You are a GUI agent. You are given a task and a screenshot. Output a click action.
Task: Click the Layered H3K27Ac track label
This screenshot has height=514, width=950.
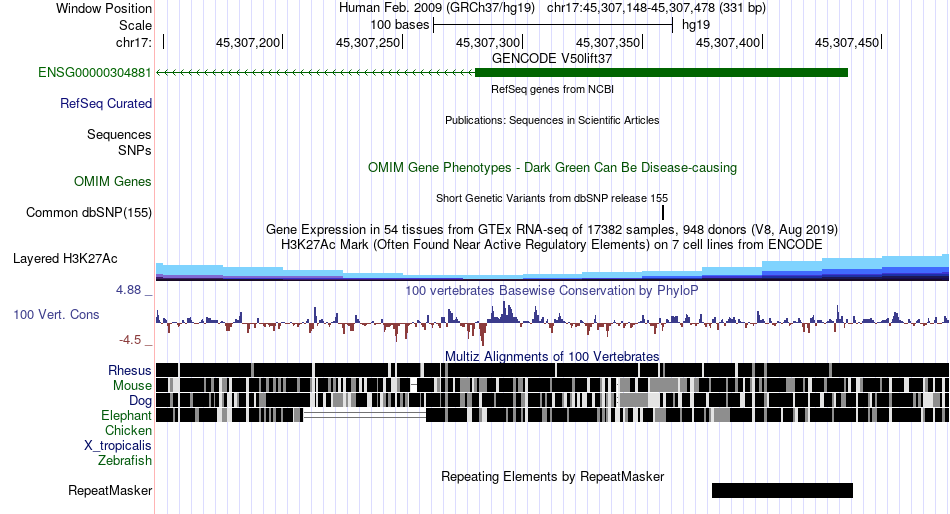coord(65,259)
